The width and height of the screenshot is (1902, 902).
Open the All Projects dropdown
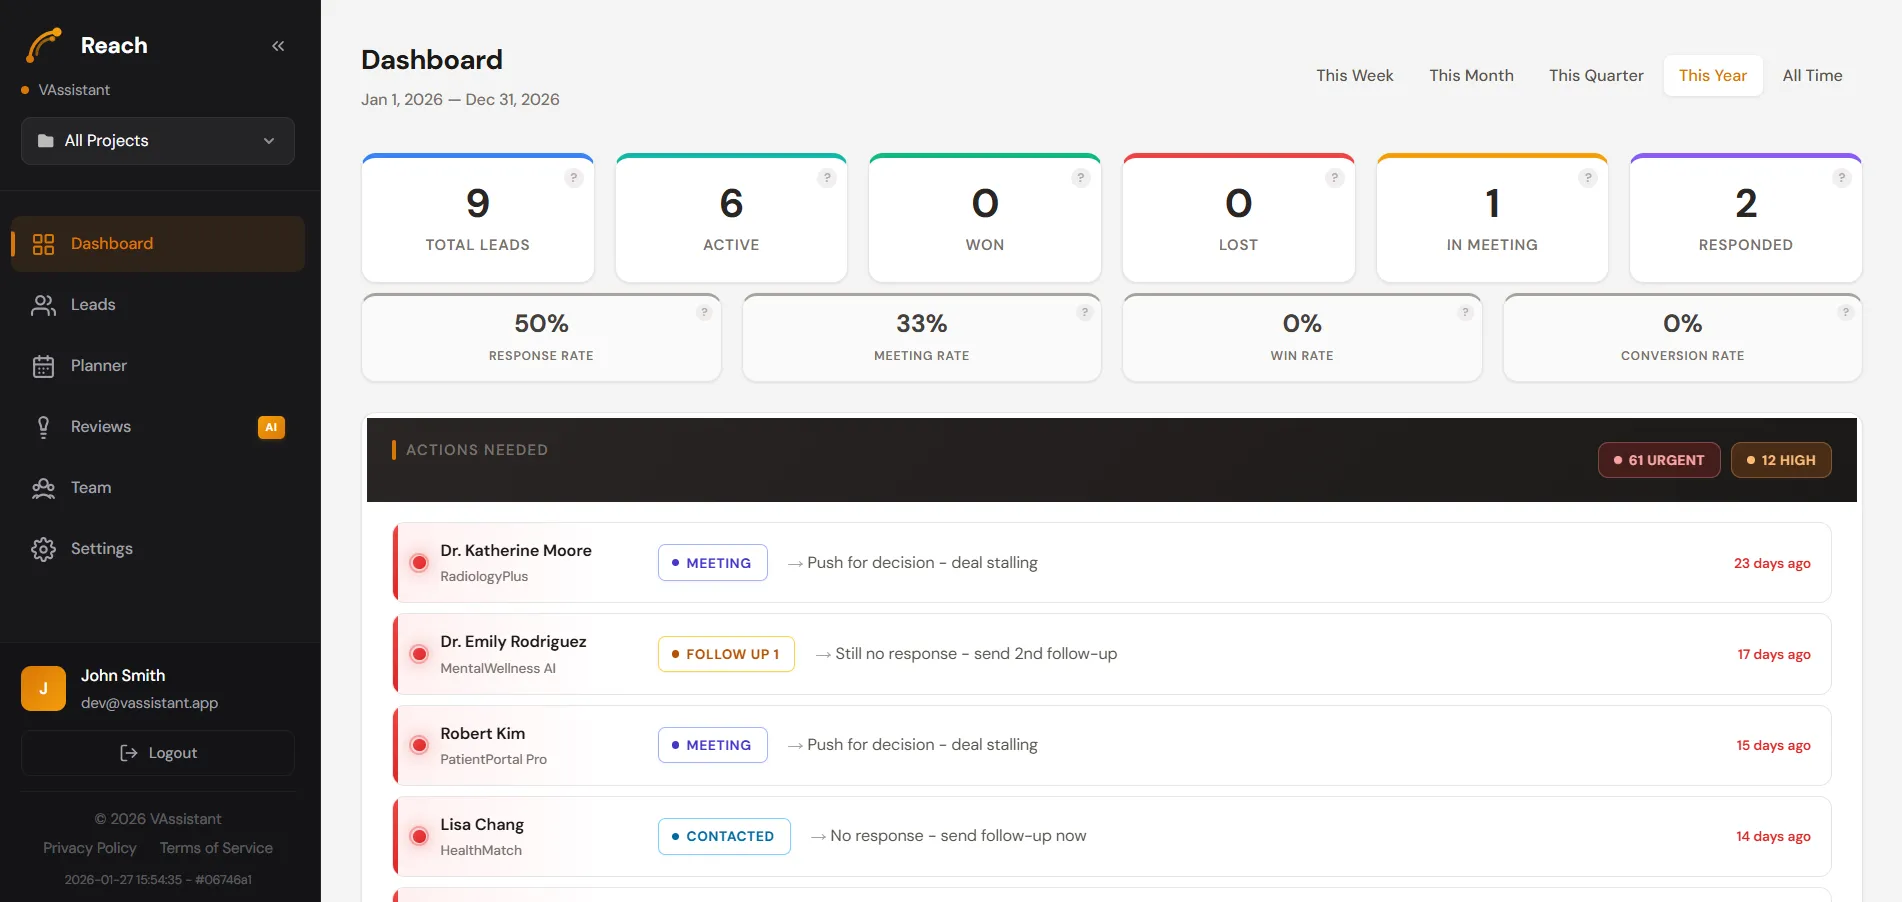(157, 141)
